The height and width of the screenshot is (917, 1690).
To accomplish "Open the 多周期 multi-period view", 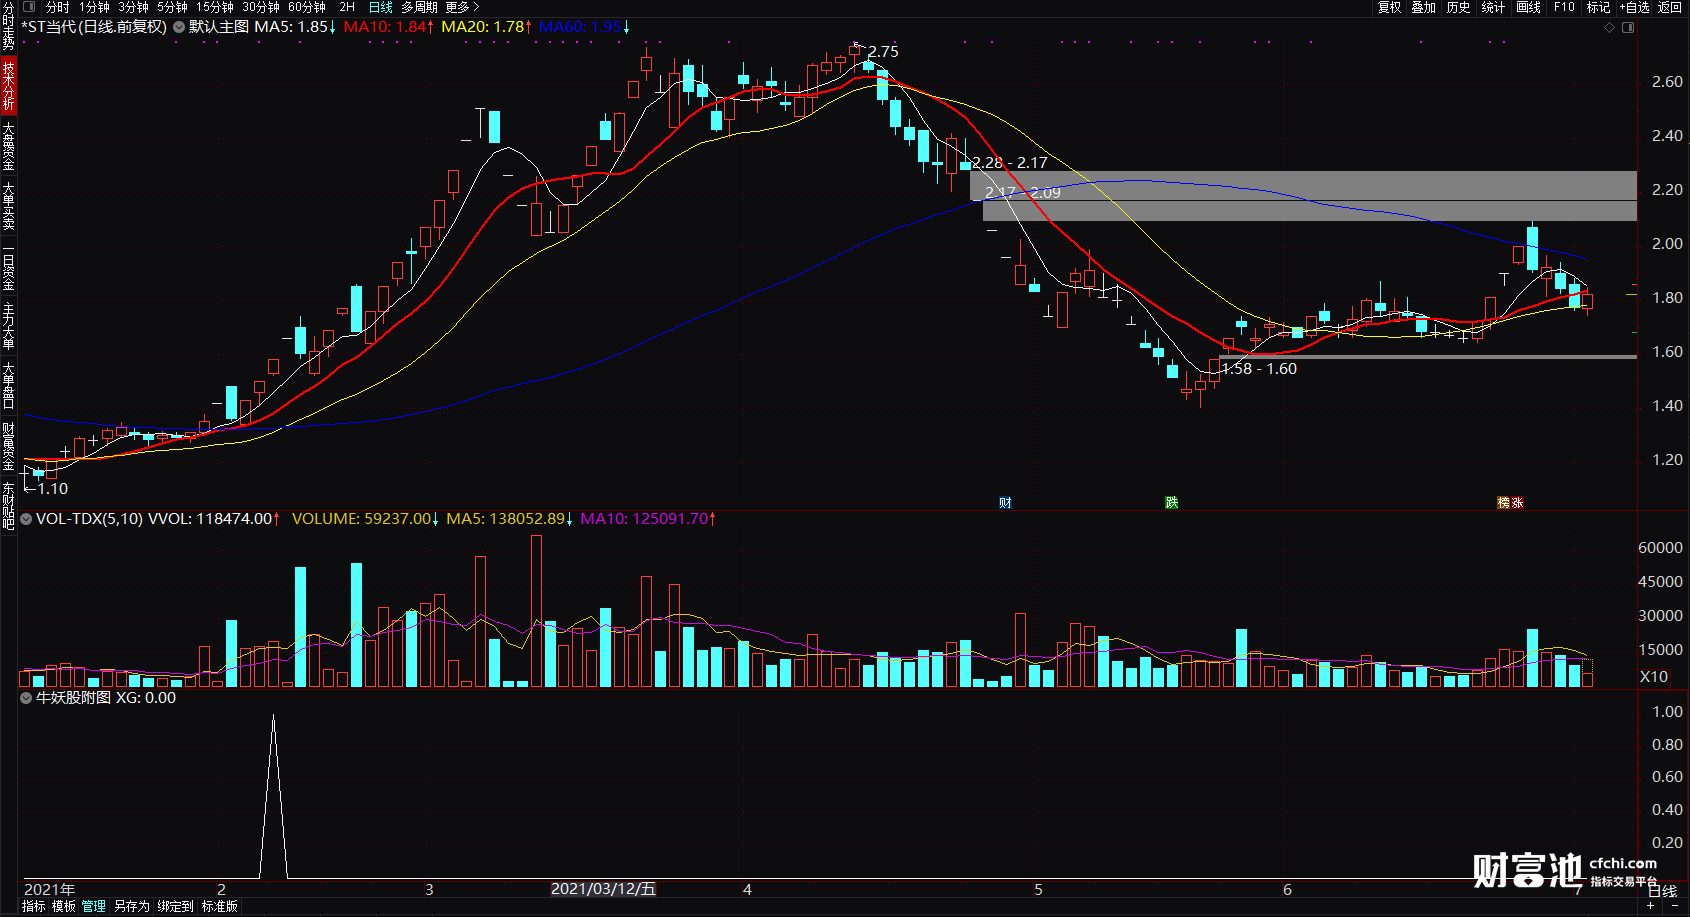I will pyautogui.click(x=419, y=7).
